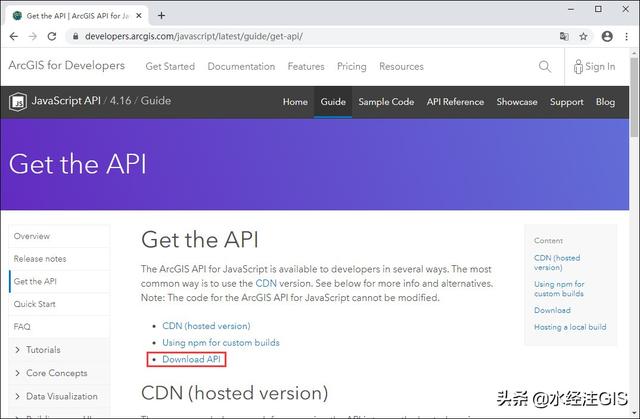Open Chrome three-dot menu
Image resolution: width=640 pixels, height=419 pixels.
click(x=627, y=36)
